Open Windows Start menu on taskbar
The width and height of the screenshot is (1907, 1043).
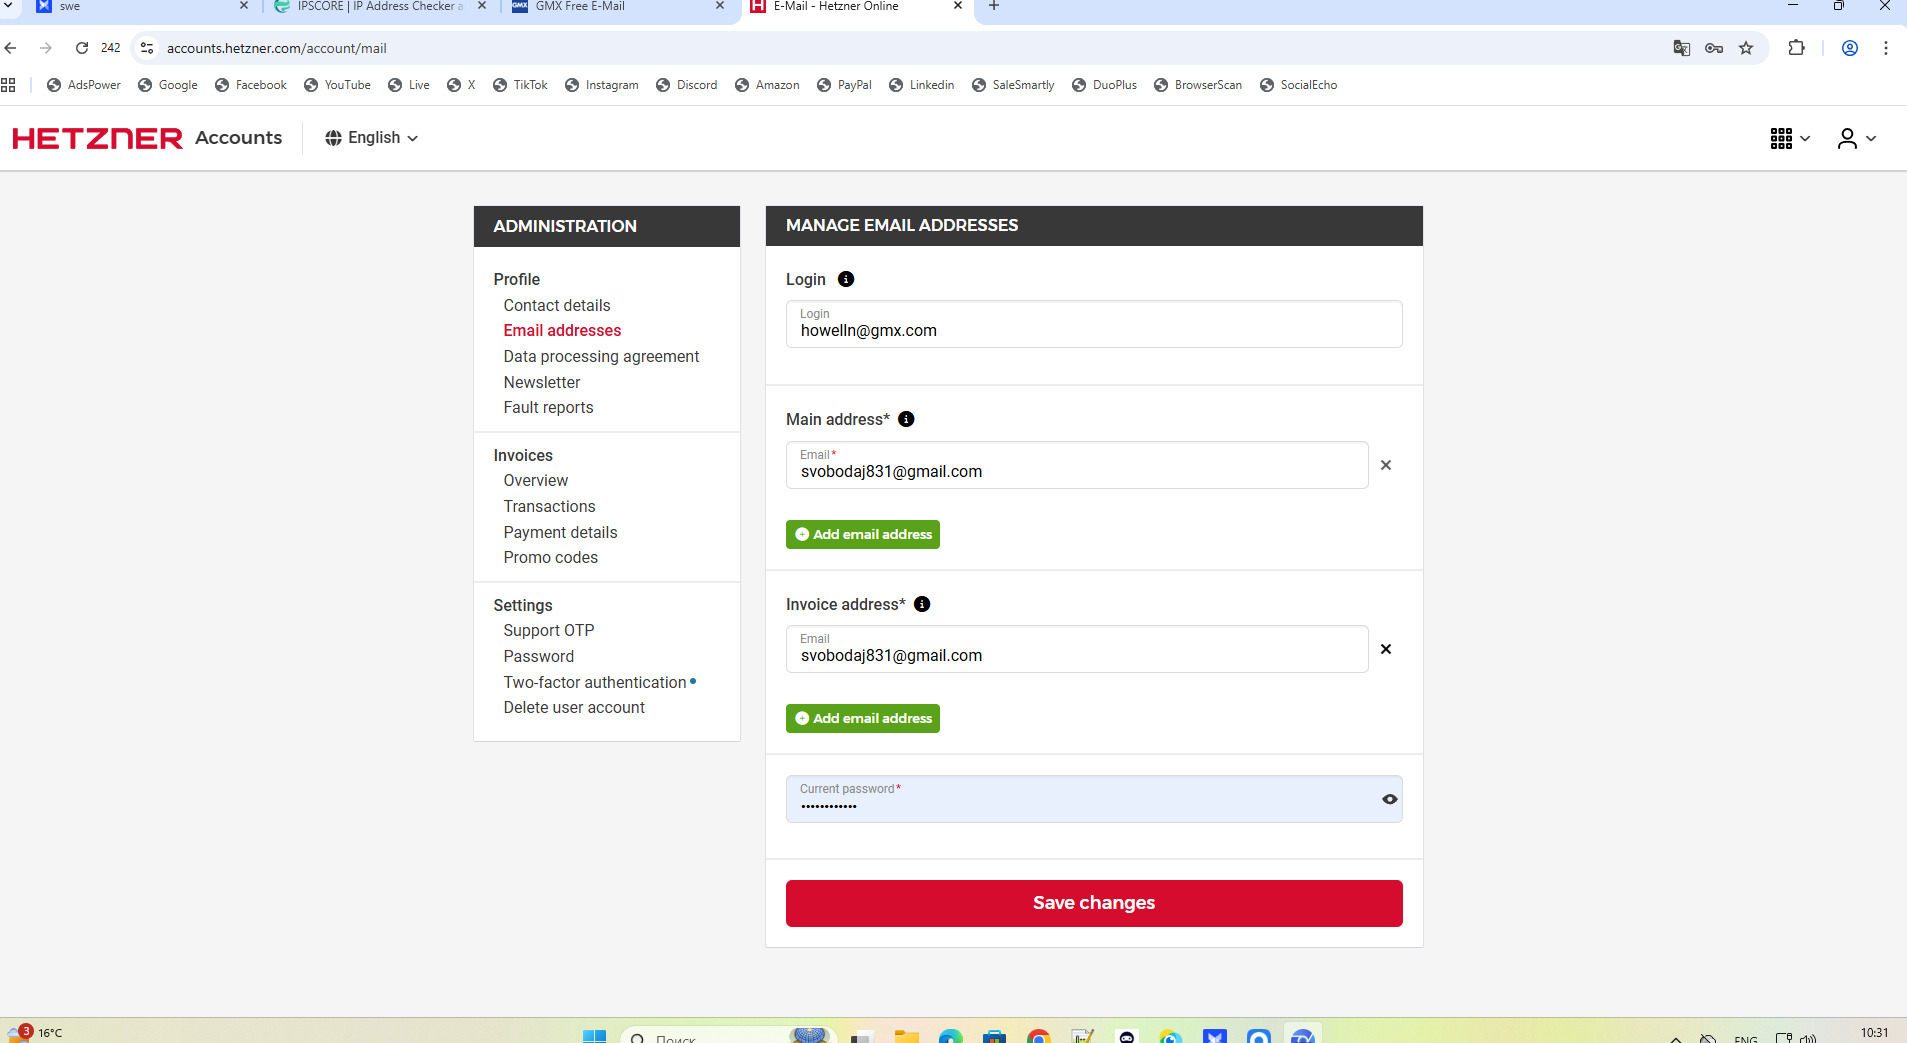click(594, 1036)
